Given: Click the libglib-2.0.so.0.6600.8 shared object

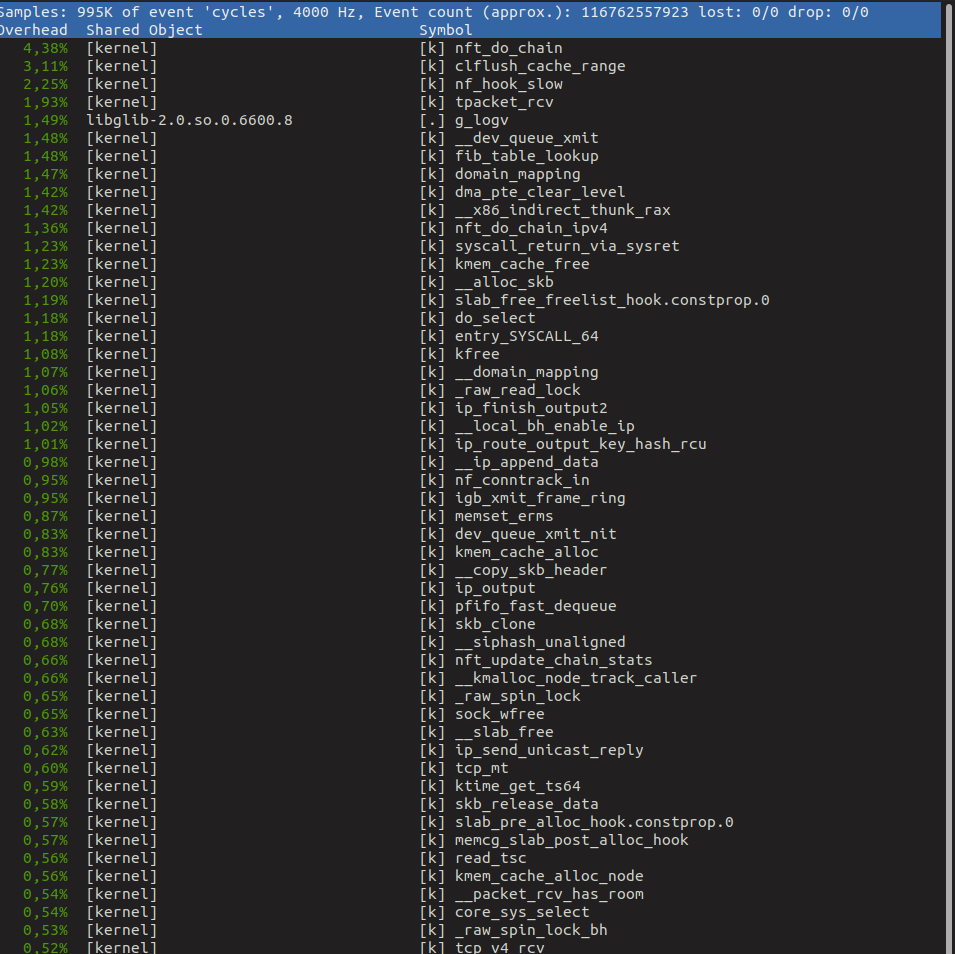Looking at the screenshot, I should point(189,120).
